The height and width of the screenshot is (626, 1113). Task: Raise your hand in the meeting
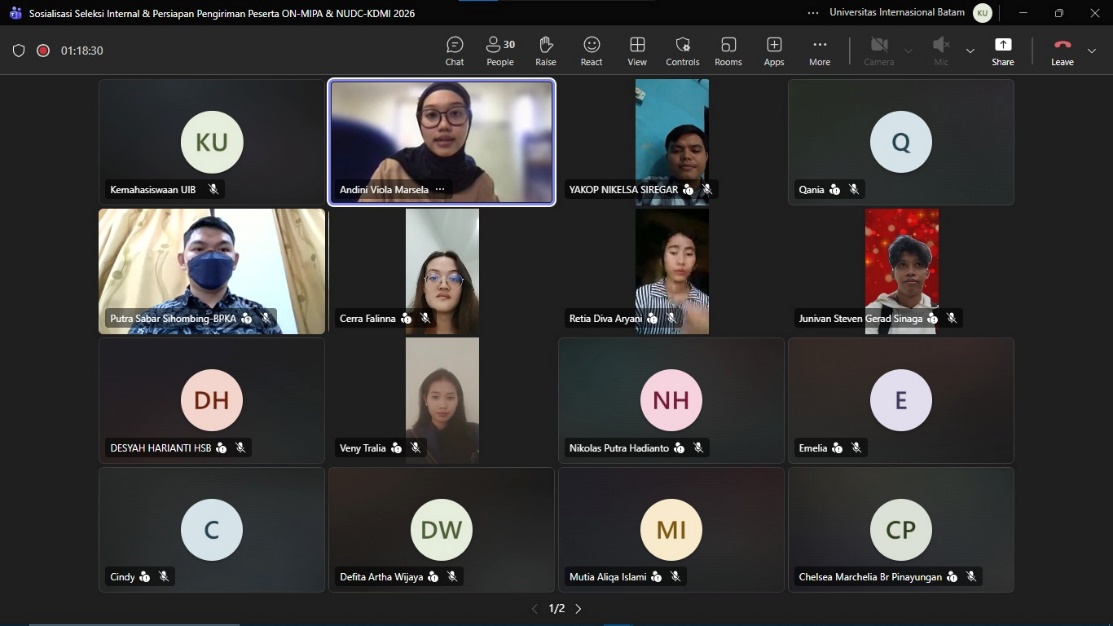[545, 50]
